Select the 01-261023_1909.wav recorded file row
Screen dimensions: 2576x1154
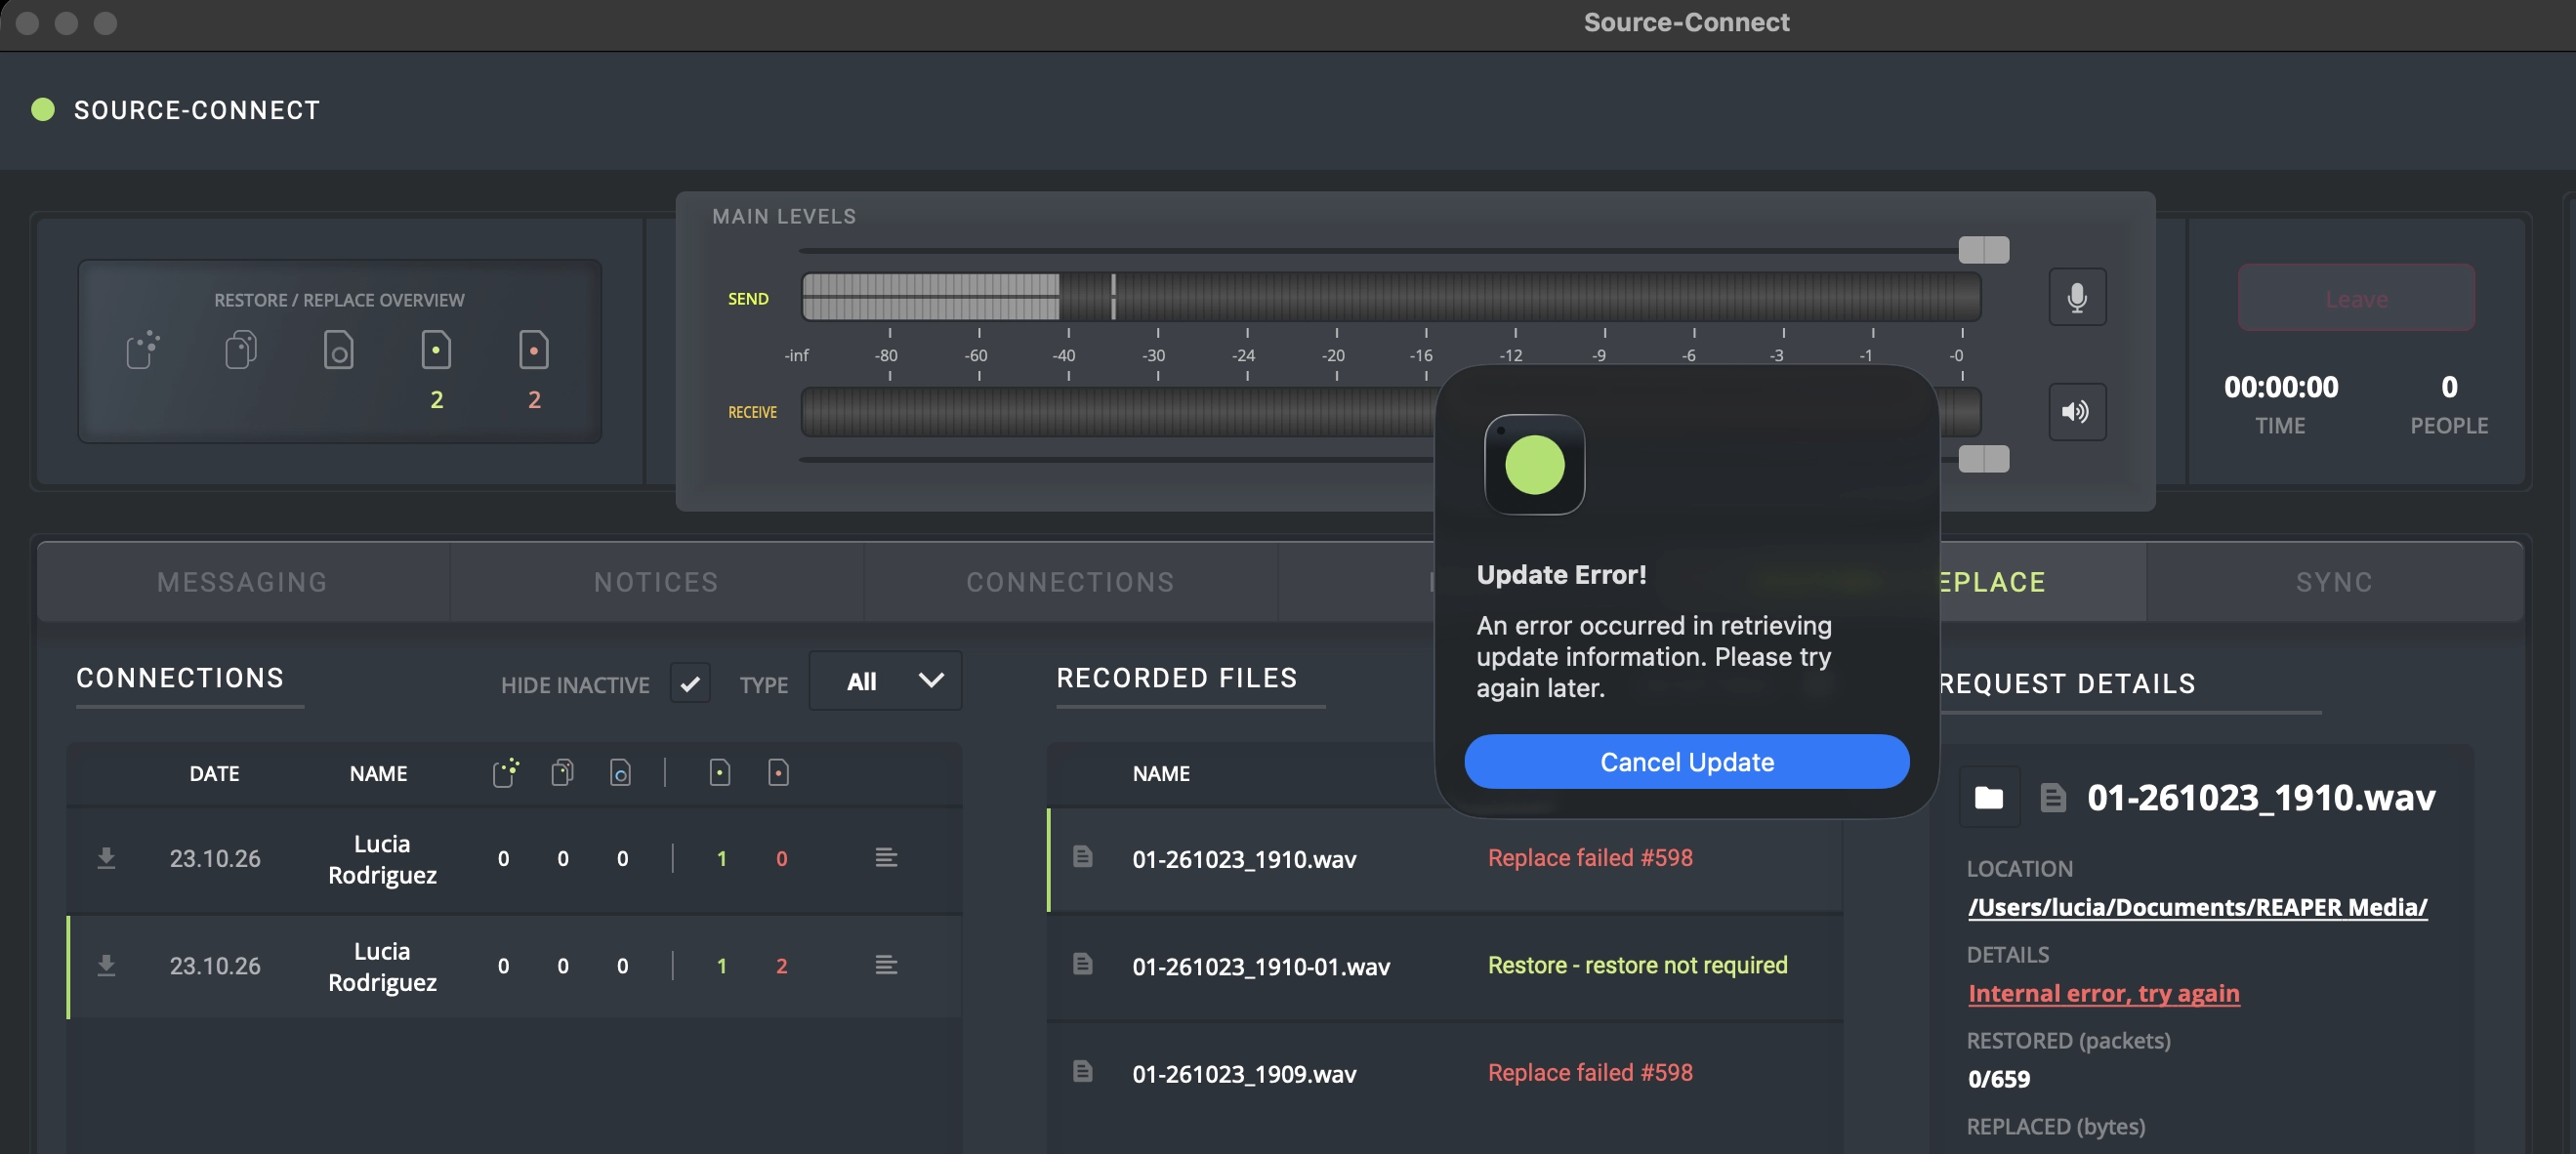click(1445, 1073)
